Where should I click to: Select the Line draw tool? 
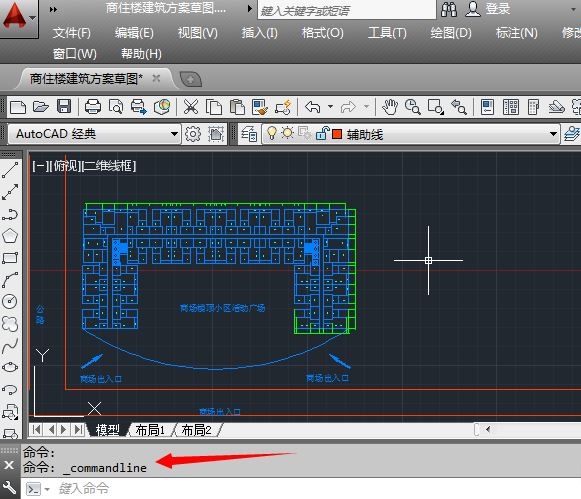tap(10, 170)
